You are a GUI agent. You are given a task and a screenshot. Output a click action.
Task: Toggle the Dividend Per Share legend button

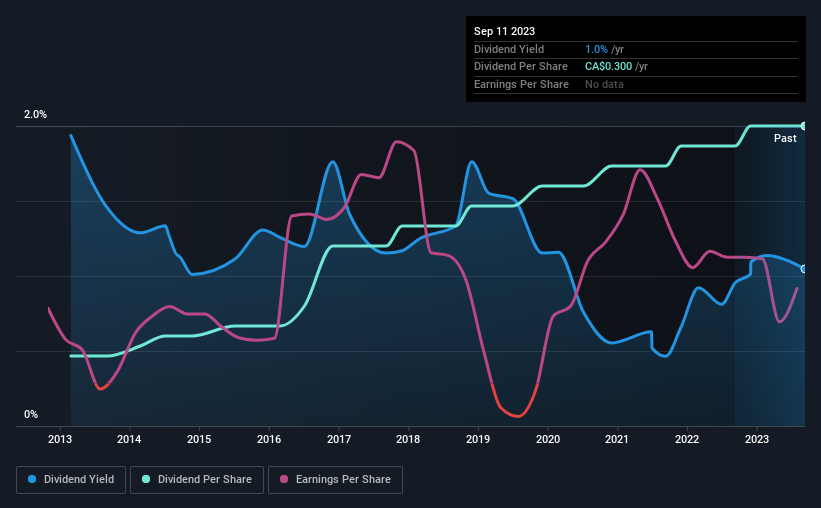point(197,480)
